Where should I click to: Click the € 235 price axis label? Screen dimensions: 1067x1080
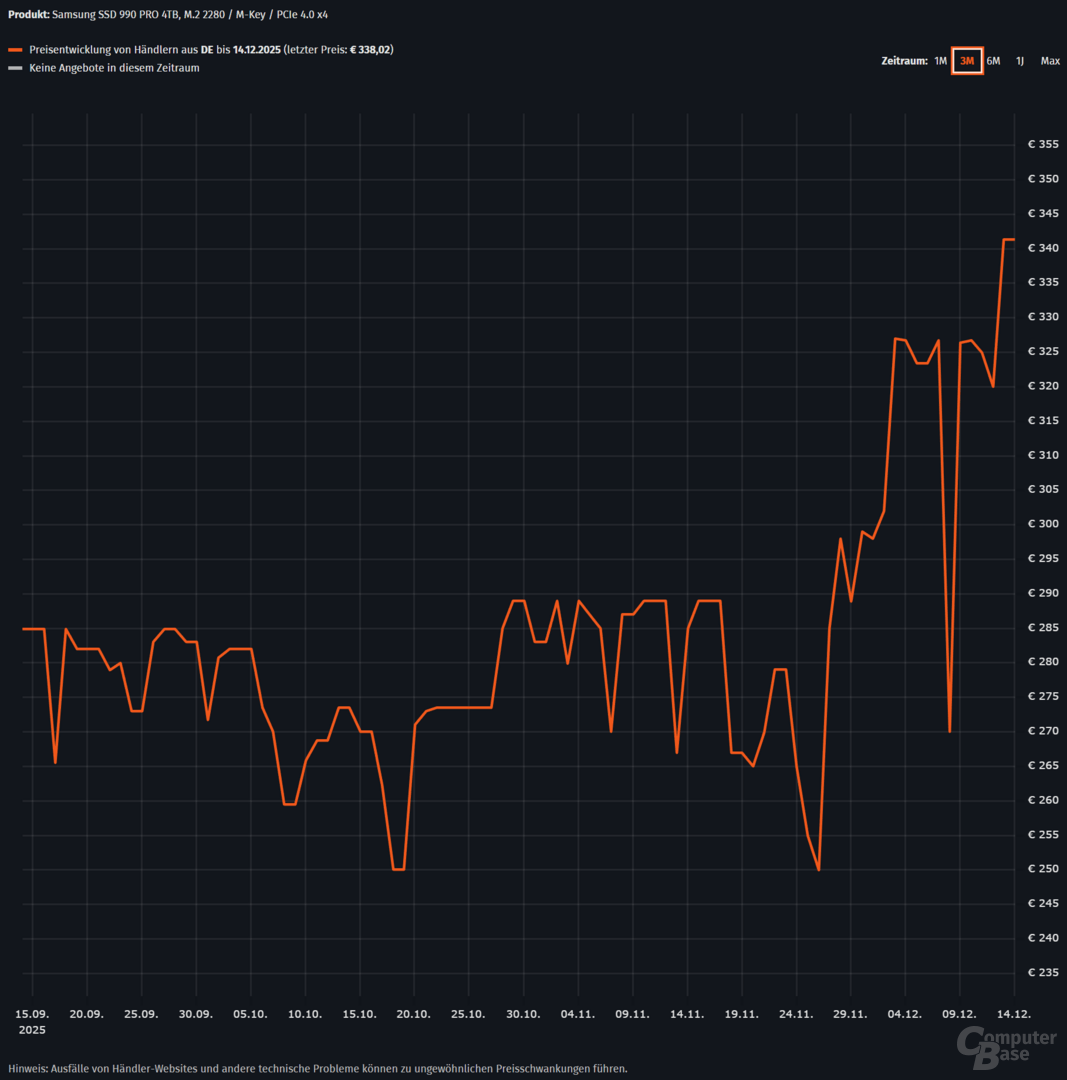click(x=1043, y=972)
